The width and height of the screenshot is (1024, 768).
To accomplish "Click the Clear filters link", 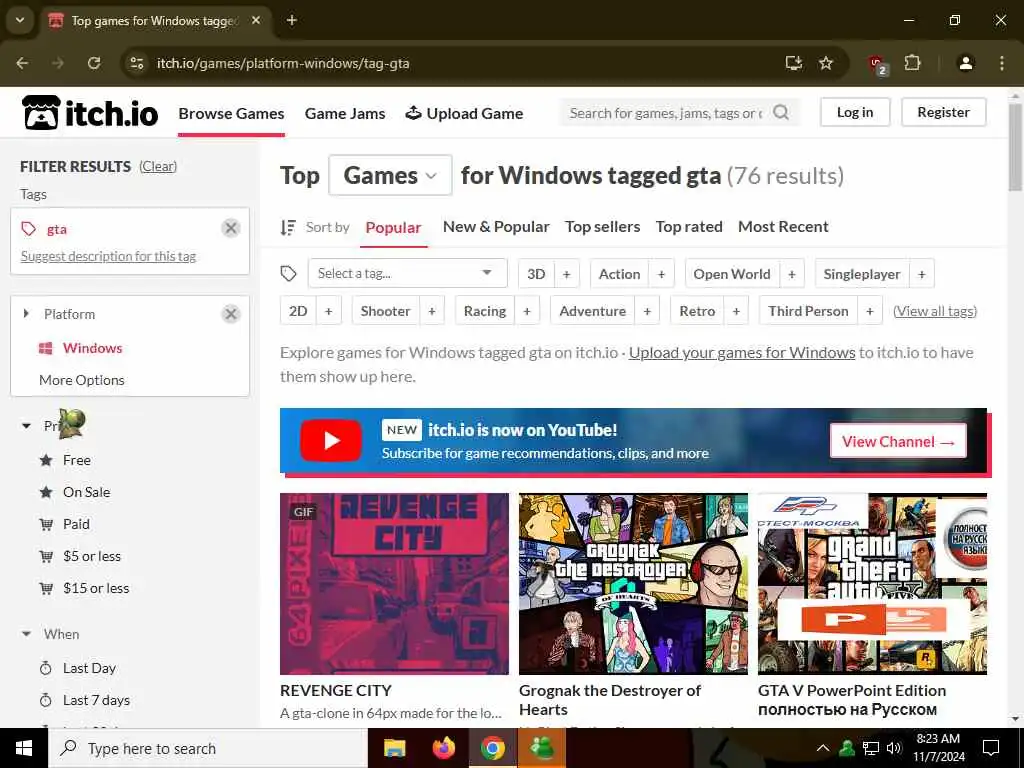I will click(x=157, y=167).
